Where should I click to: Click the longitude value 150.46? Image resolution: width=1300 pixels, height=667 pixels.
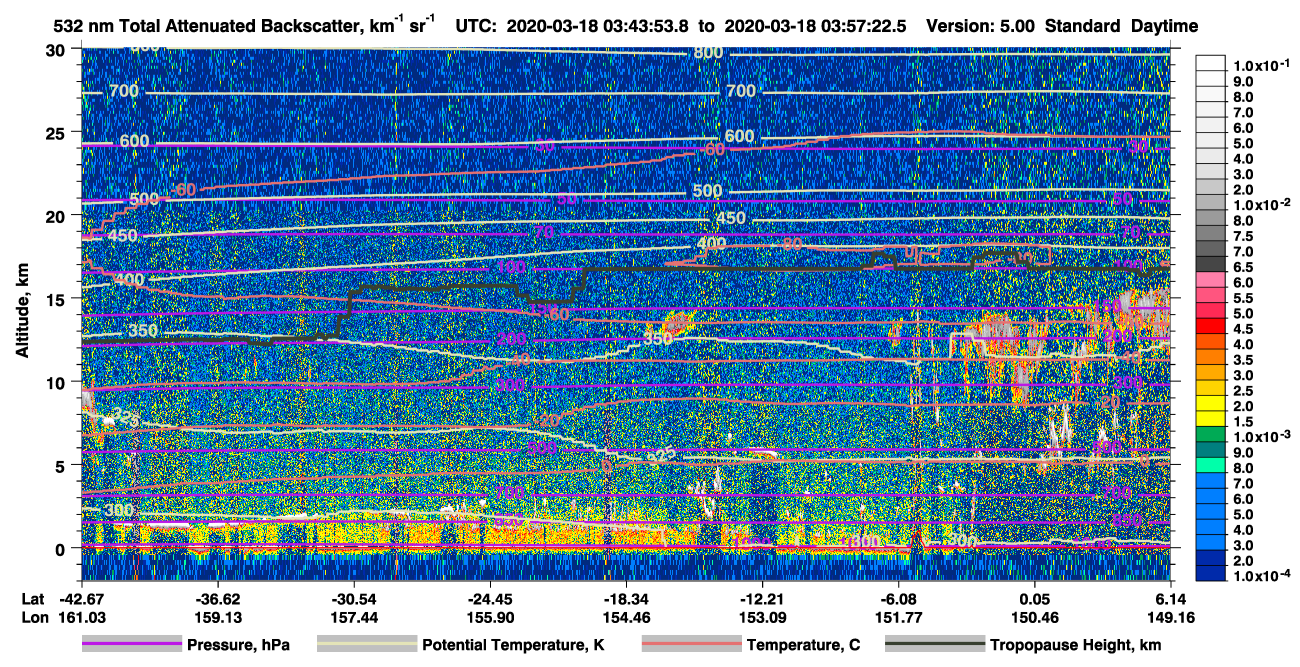coord(1035,617)
